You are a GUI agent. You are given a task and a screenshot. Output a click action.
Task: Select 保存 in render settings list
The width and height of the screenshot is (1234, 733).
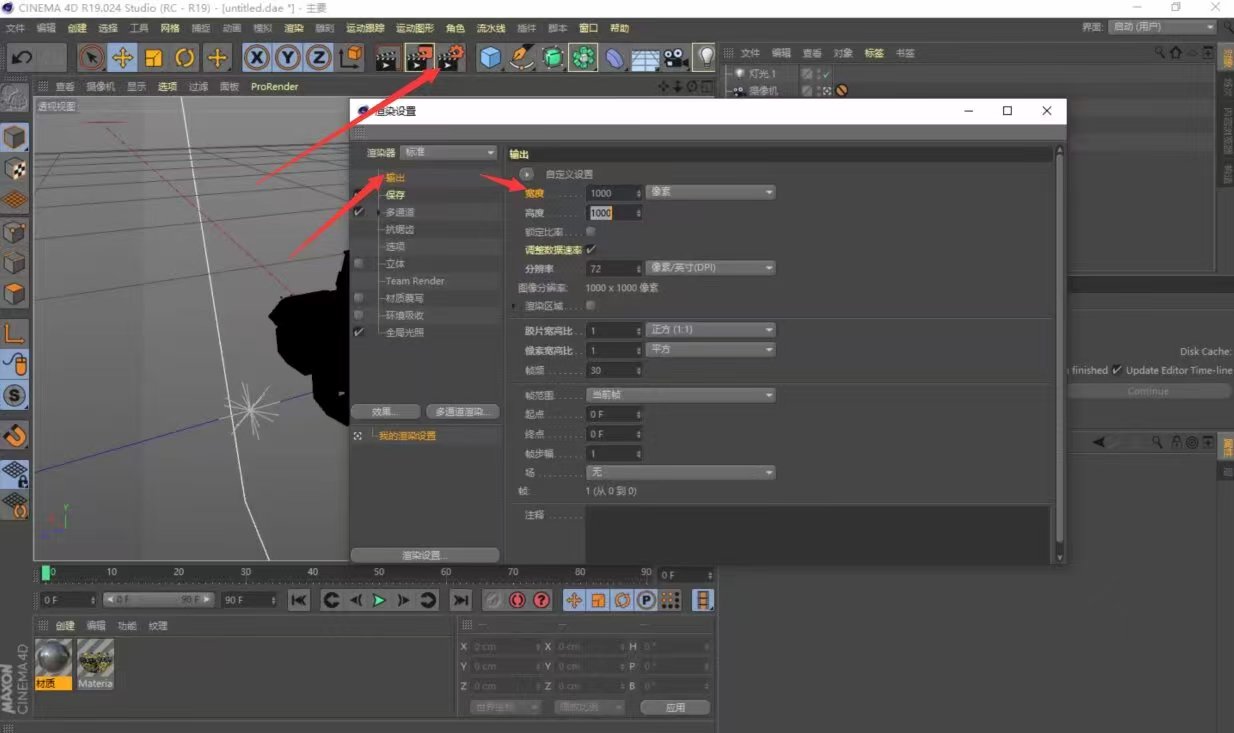pos(395,195)
